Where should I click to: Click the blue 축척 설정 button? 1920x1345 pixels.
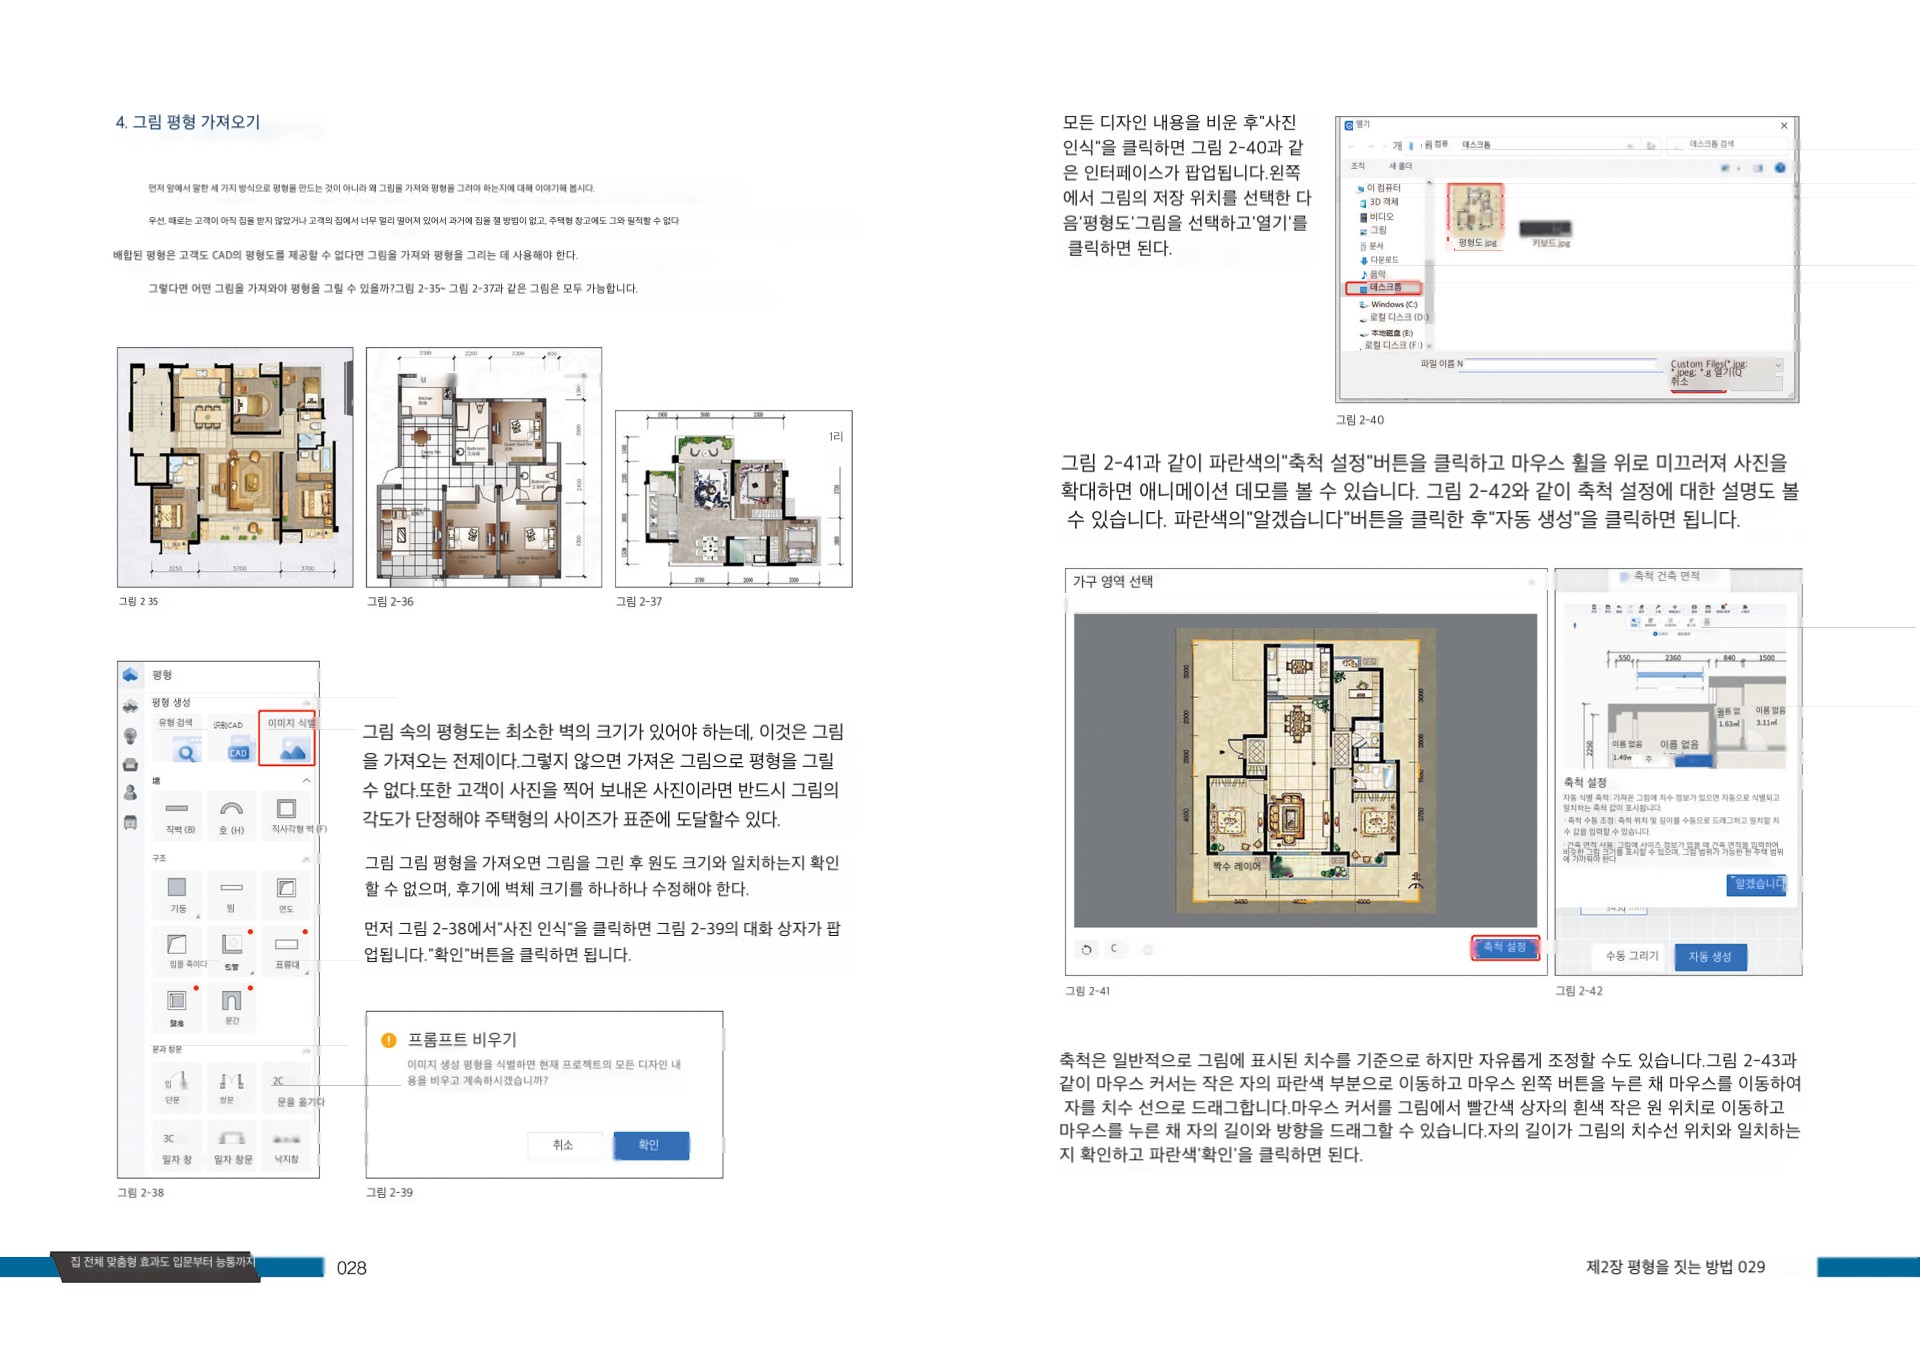(x=1504, y=947)
